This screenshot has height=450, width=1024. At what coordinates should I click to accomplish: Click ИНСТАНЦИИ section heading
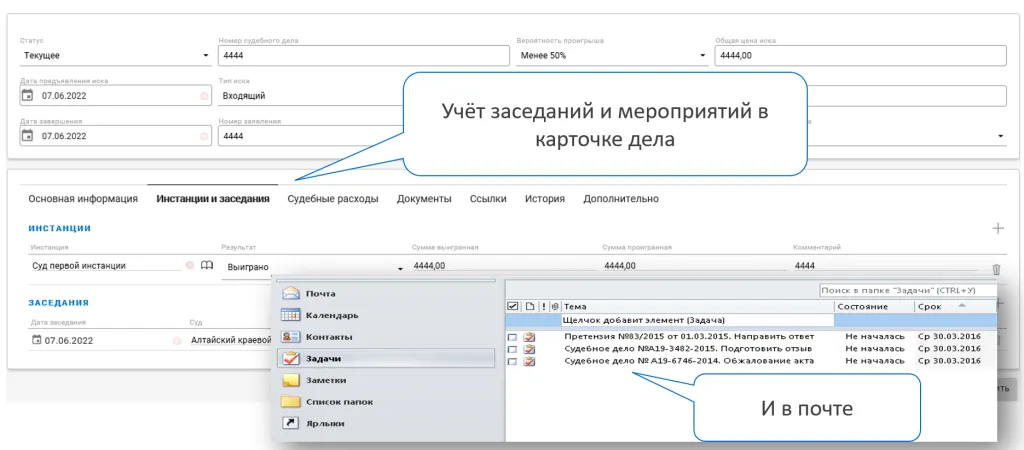(59, 228)
